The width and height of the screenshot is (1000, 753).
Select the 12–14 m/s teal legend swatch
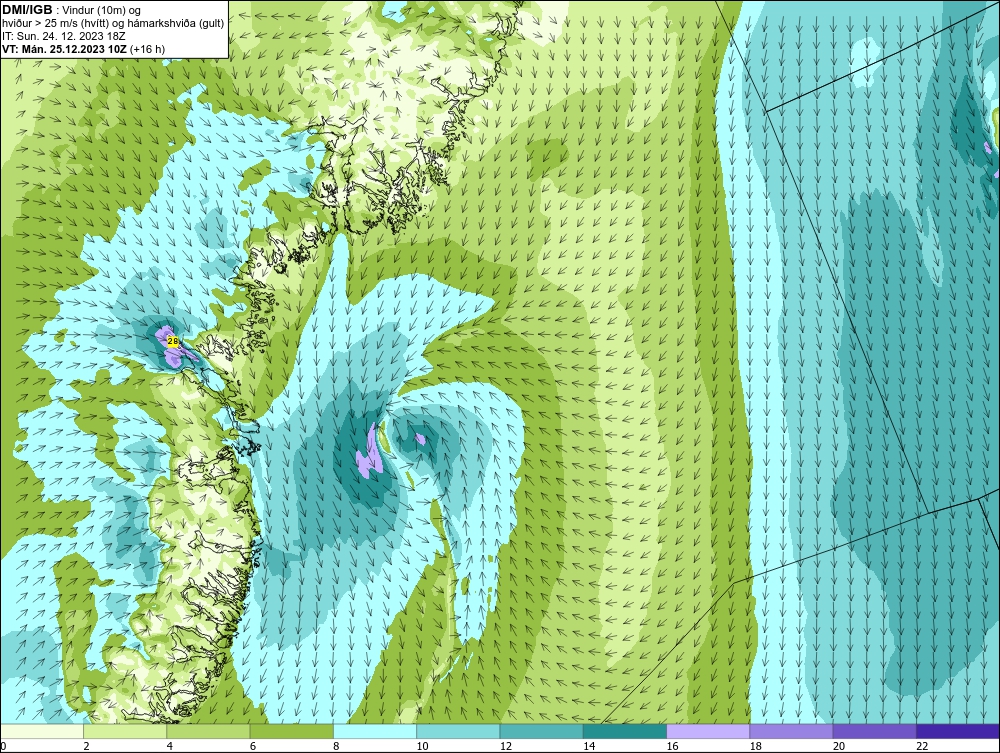coord(541,731)
